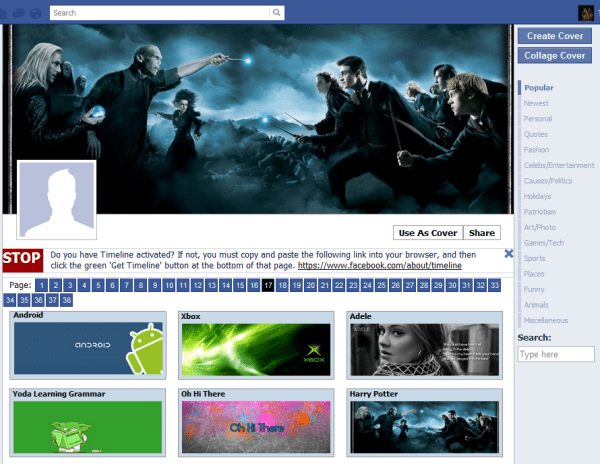The height and width of the screenshot is (464, 600).
Task: Select the Sports category
Action: click(x=534, y=258)
